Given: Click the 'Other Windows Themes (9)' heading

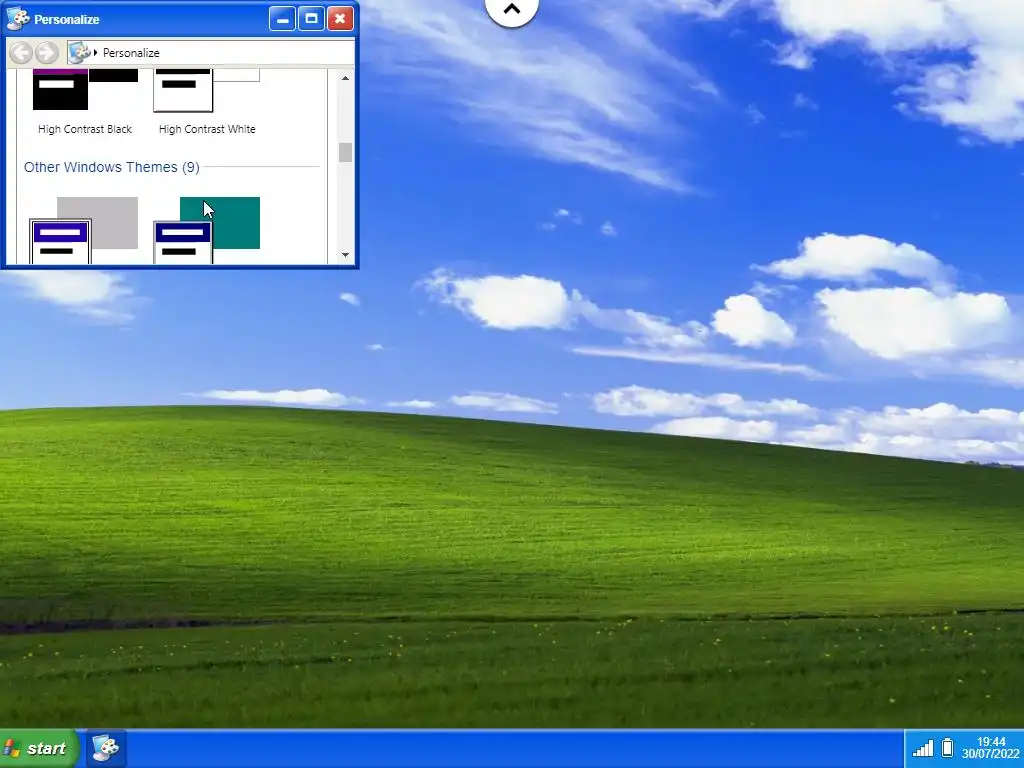Looking at the screenshot, I should point(112,167).
